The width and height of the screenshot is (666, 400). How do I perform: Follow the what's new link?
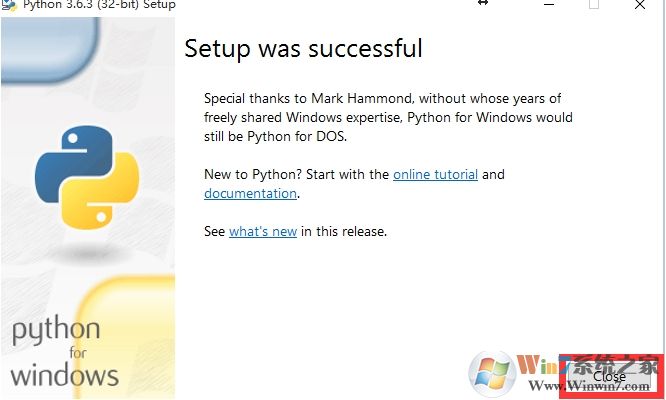(263, 231)
